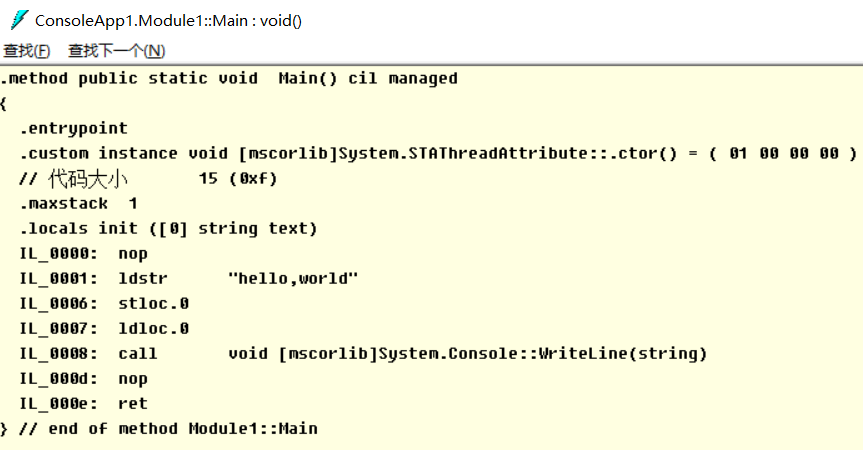Click the 代码大小 comment line
Image resolution: width=863 pixels, height=450 pixels.
(x=148, y=179)
